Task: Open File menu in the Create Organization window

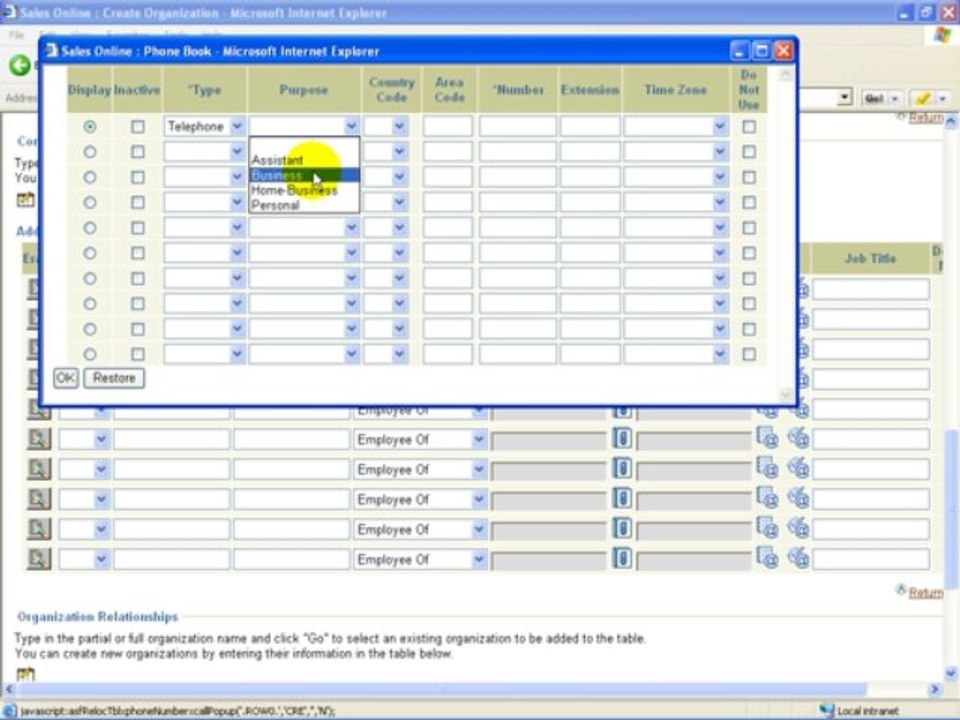Action: click(x=17, y=36)
